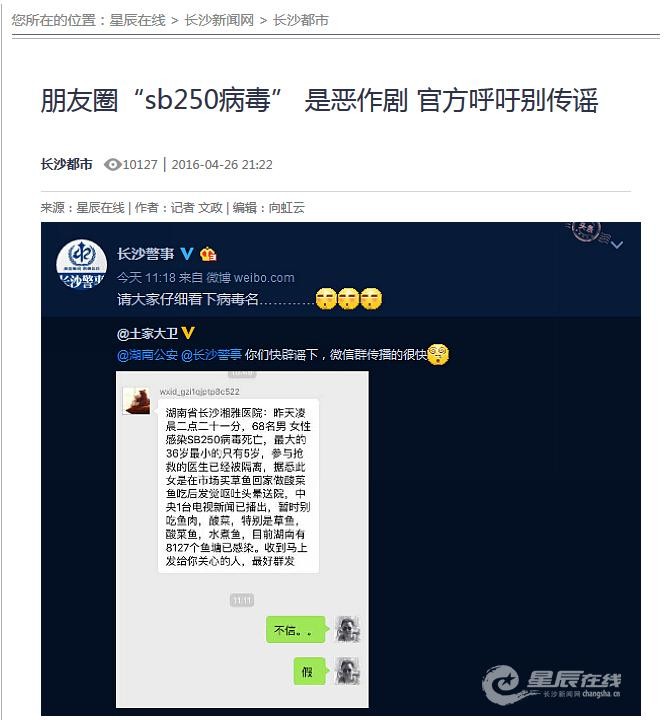This screenshot has width=669, height=720.
Task: Open the @长沙警事 mention link
Action: pos(211,354)
